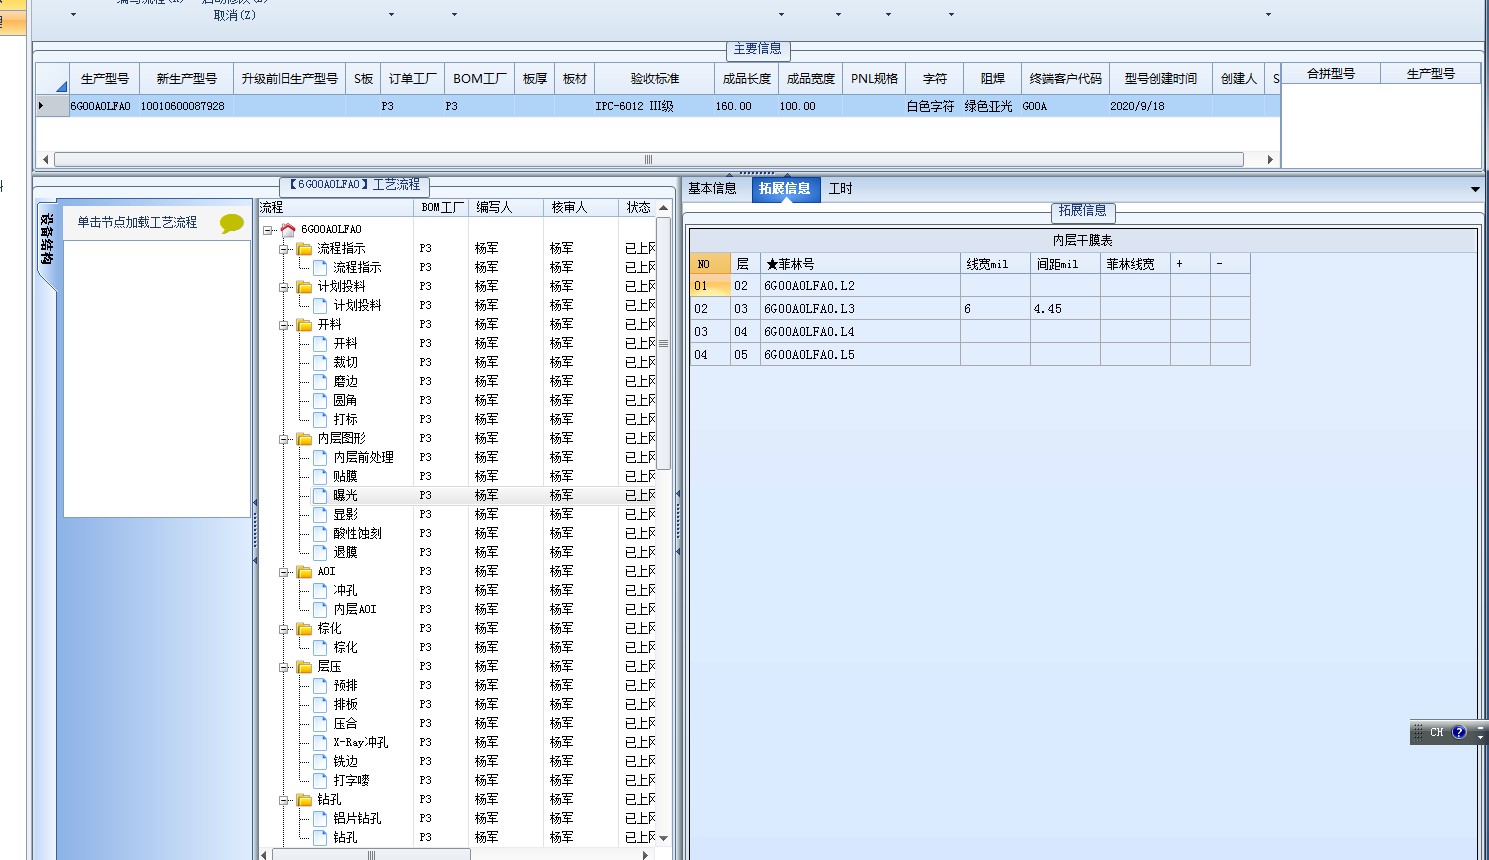Click the document icon beside 圆角

tap(320, 400)
